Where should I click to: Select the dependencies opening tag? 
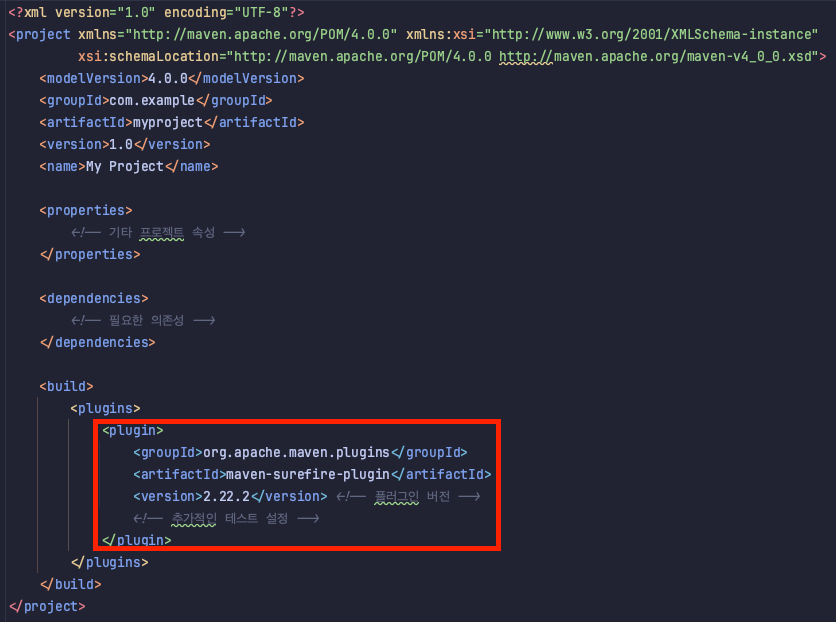(93, 298)
